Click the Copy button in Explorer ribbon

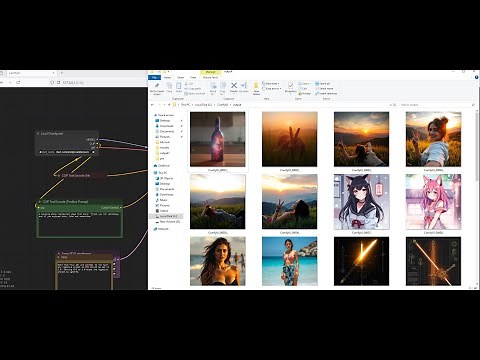pos(169,88)
